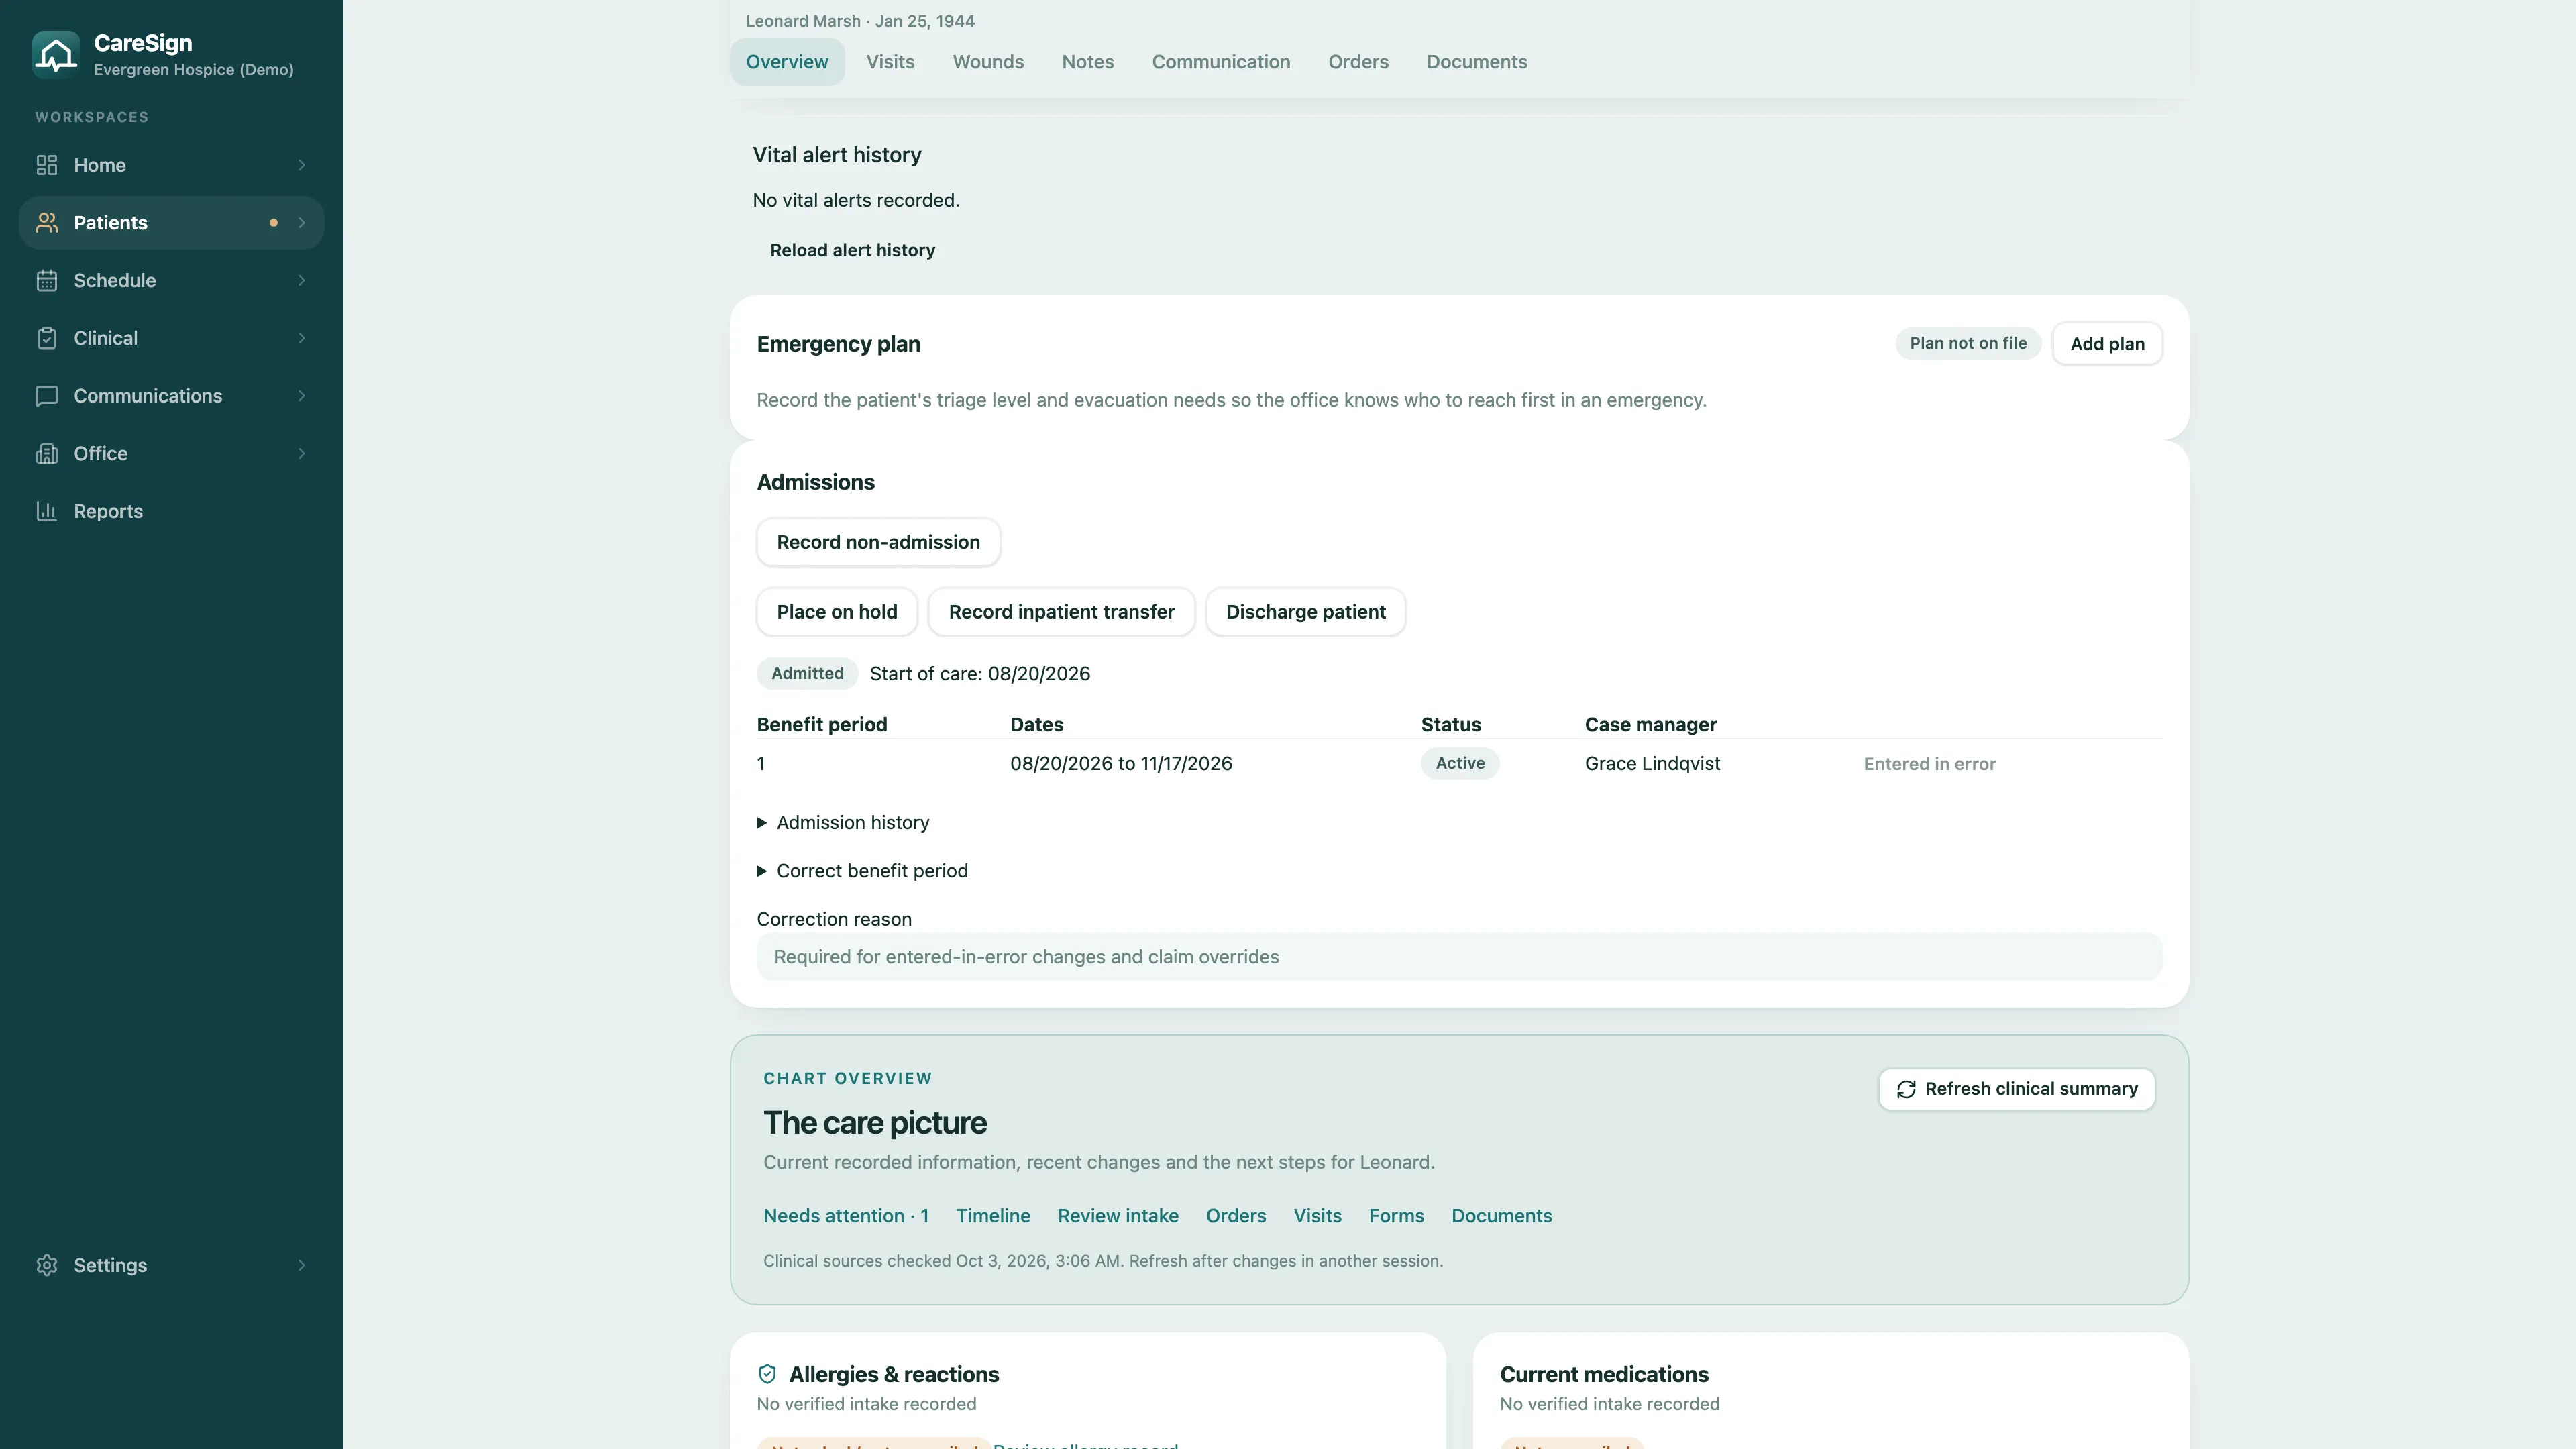
Task: Click the CareSign logo icon
Action: pyautogui.click(x=56, y=54)
